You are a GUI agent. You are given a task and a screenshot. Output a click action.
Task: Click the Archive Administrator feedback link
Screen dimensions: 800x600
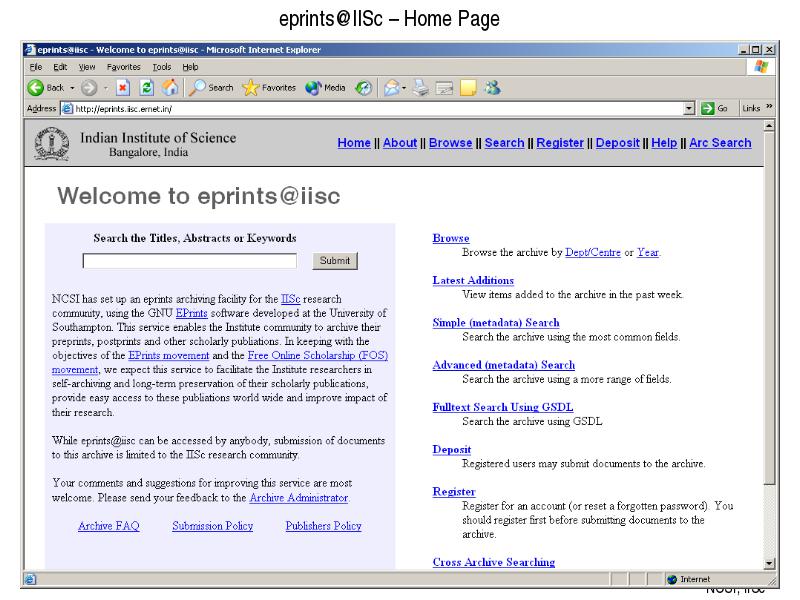point(298,497)
